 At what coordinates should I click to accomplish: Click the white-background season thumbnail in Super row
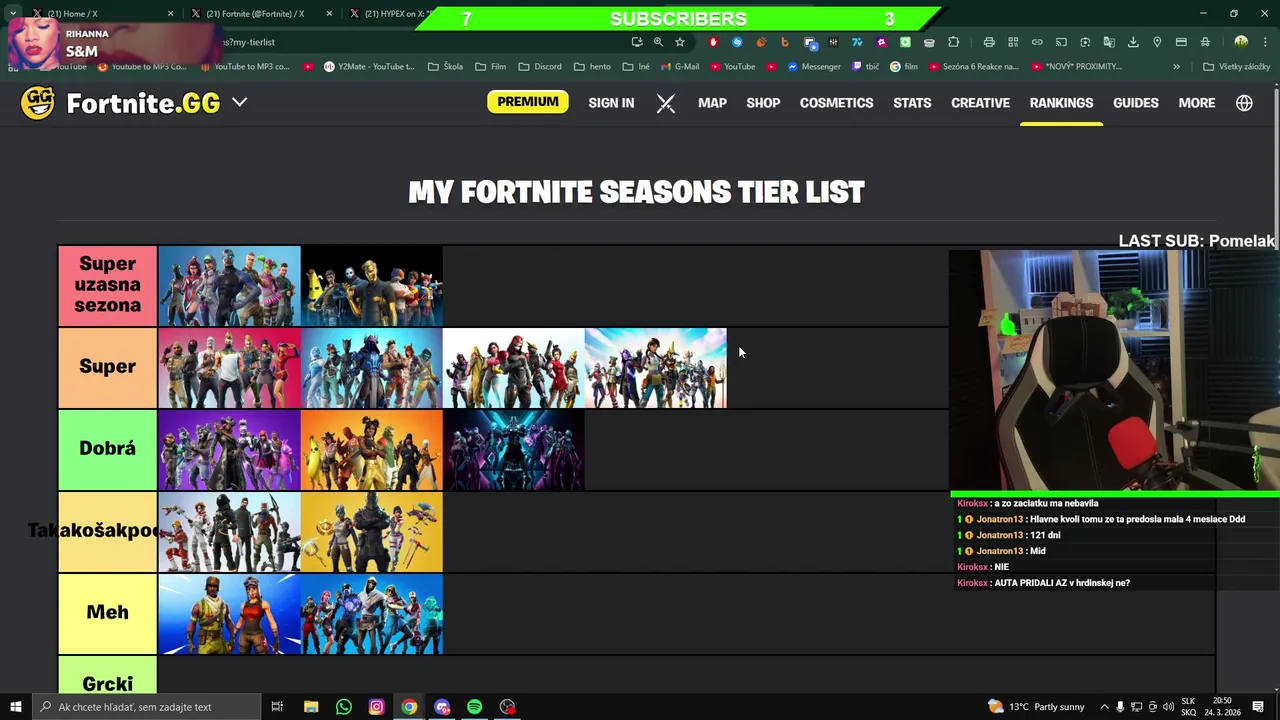[513, 368]
